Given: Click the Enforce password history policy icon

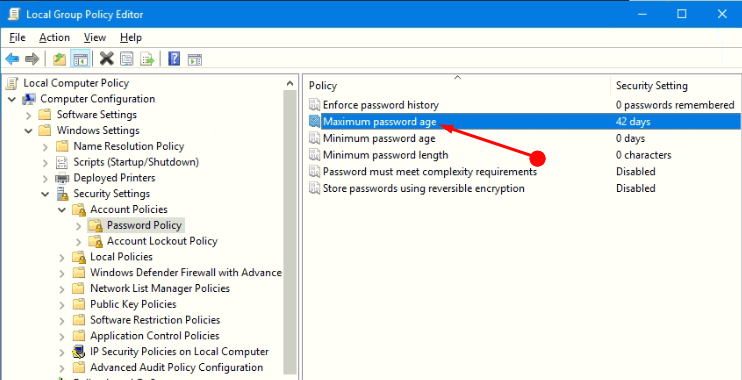Looking at the screenshot, I should point(314,105).
